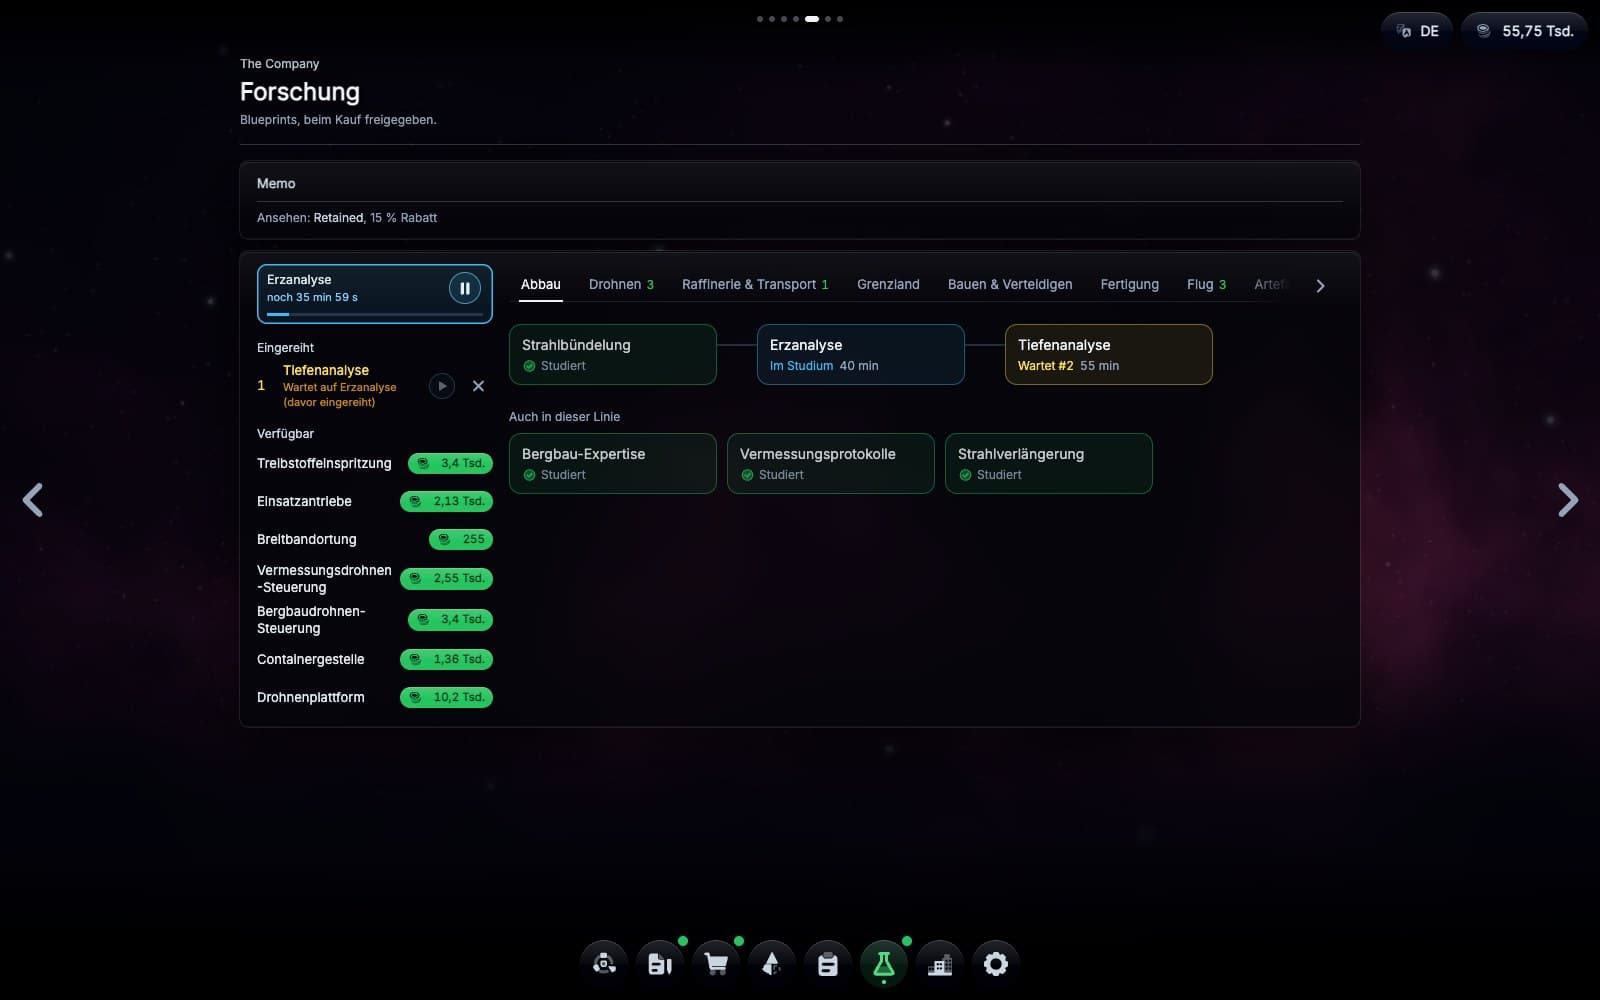Screen dimensions: 1600x1000
Task: Select the Abbau tab
Action: coord(541,285)
